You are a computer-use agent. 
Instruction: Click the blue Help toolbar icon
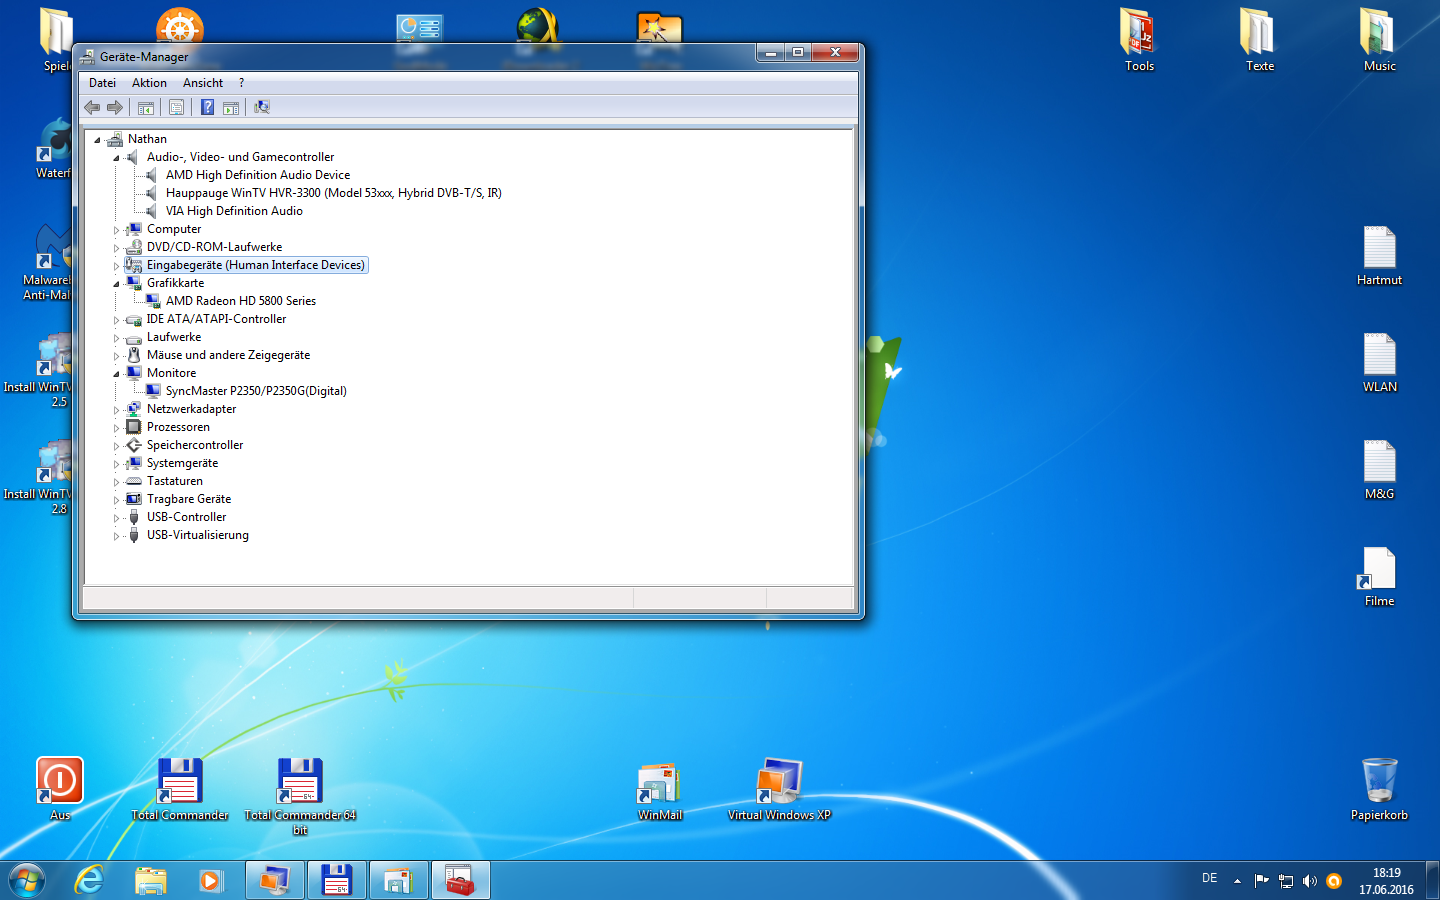pos(207,107)
